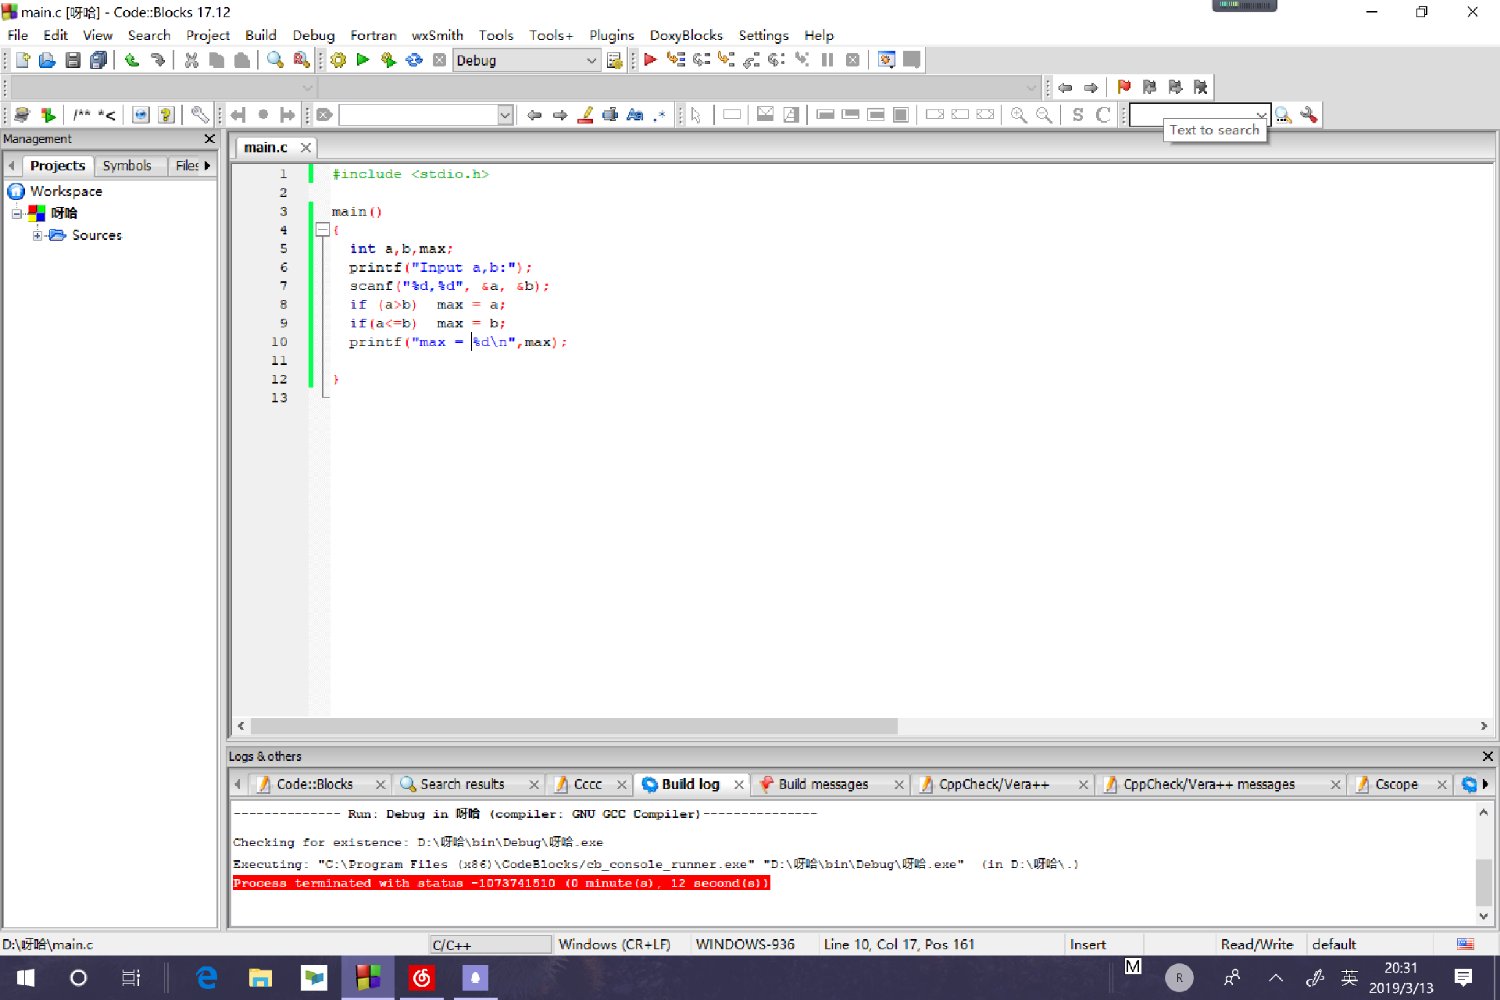This screenshot has width=1500, height=1000.
Task: Start debugging with the red arrow icon
Action: pyautogui.click(x=650, y=60)
